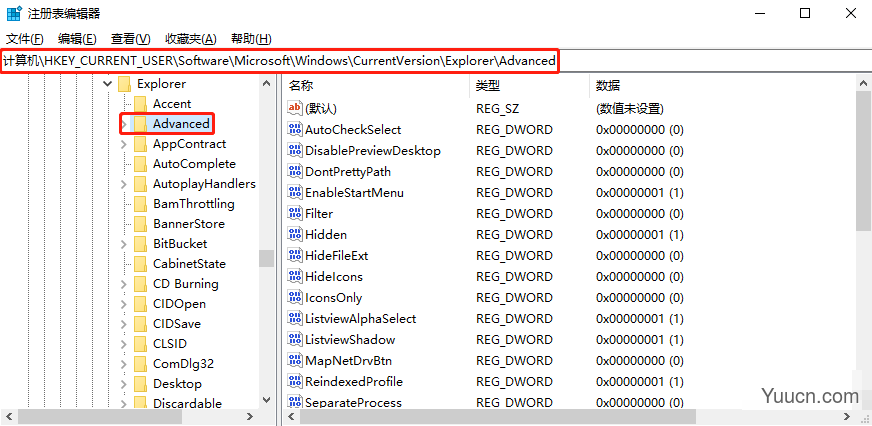Select the Discardable key in tree

(x=187, y=404)
